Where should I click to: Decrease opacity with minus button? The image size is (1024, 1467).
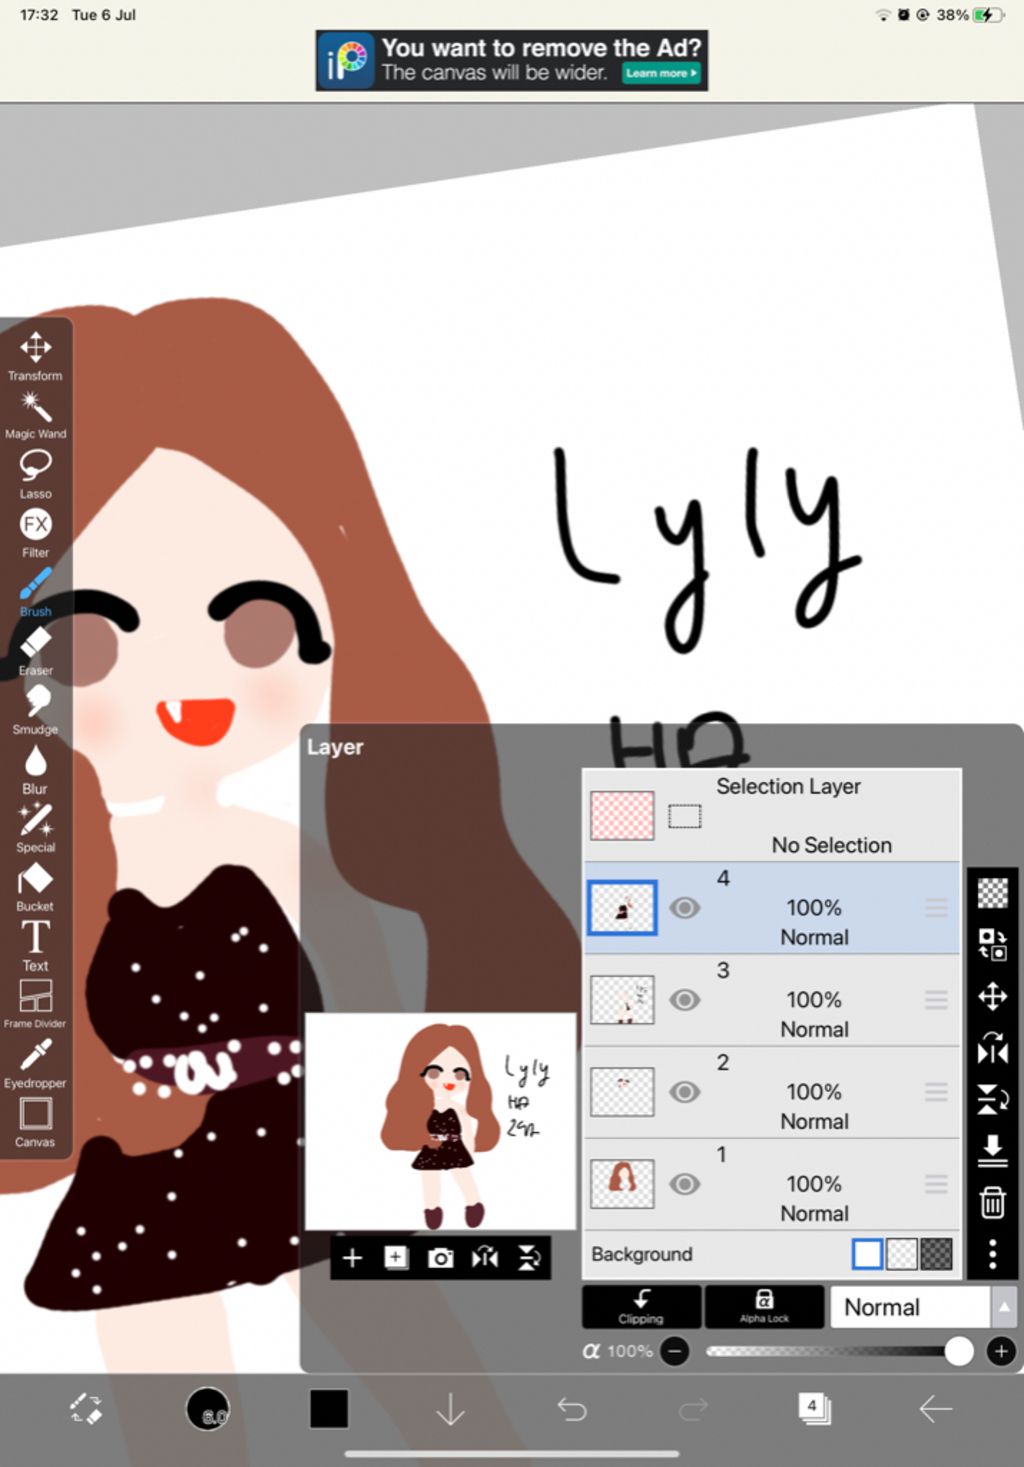point(675,1352)
